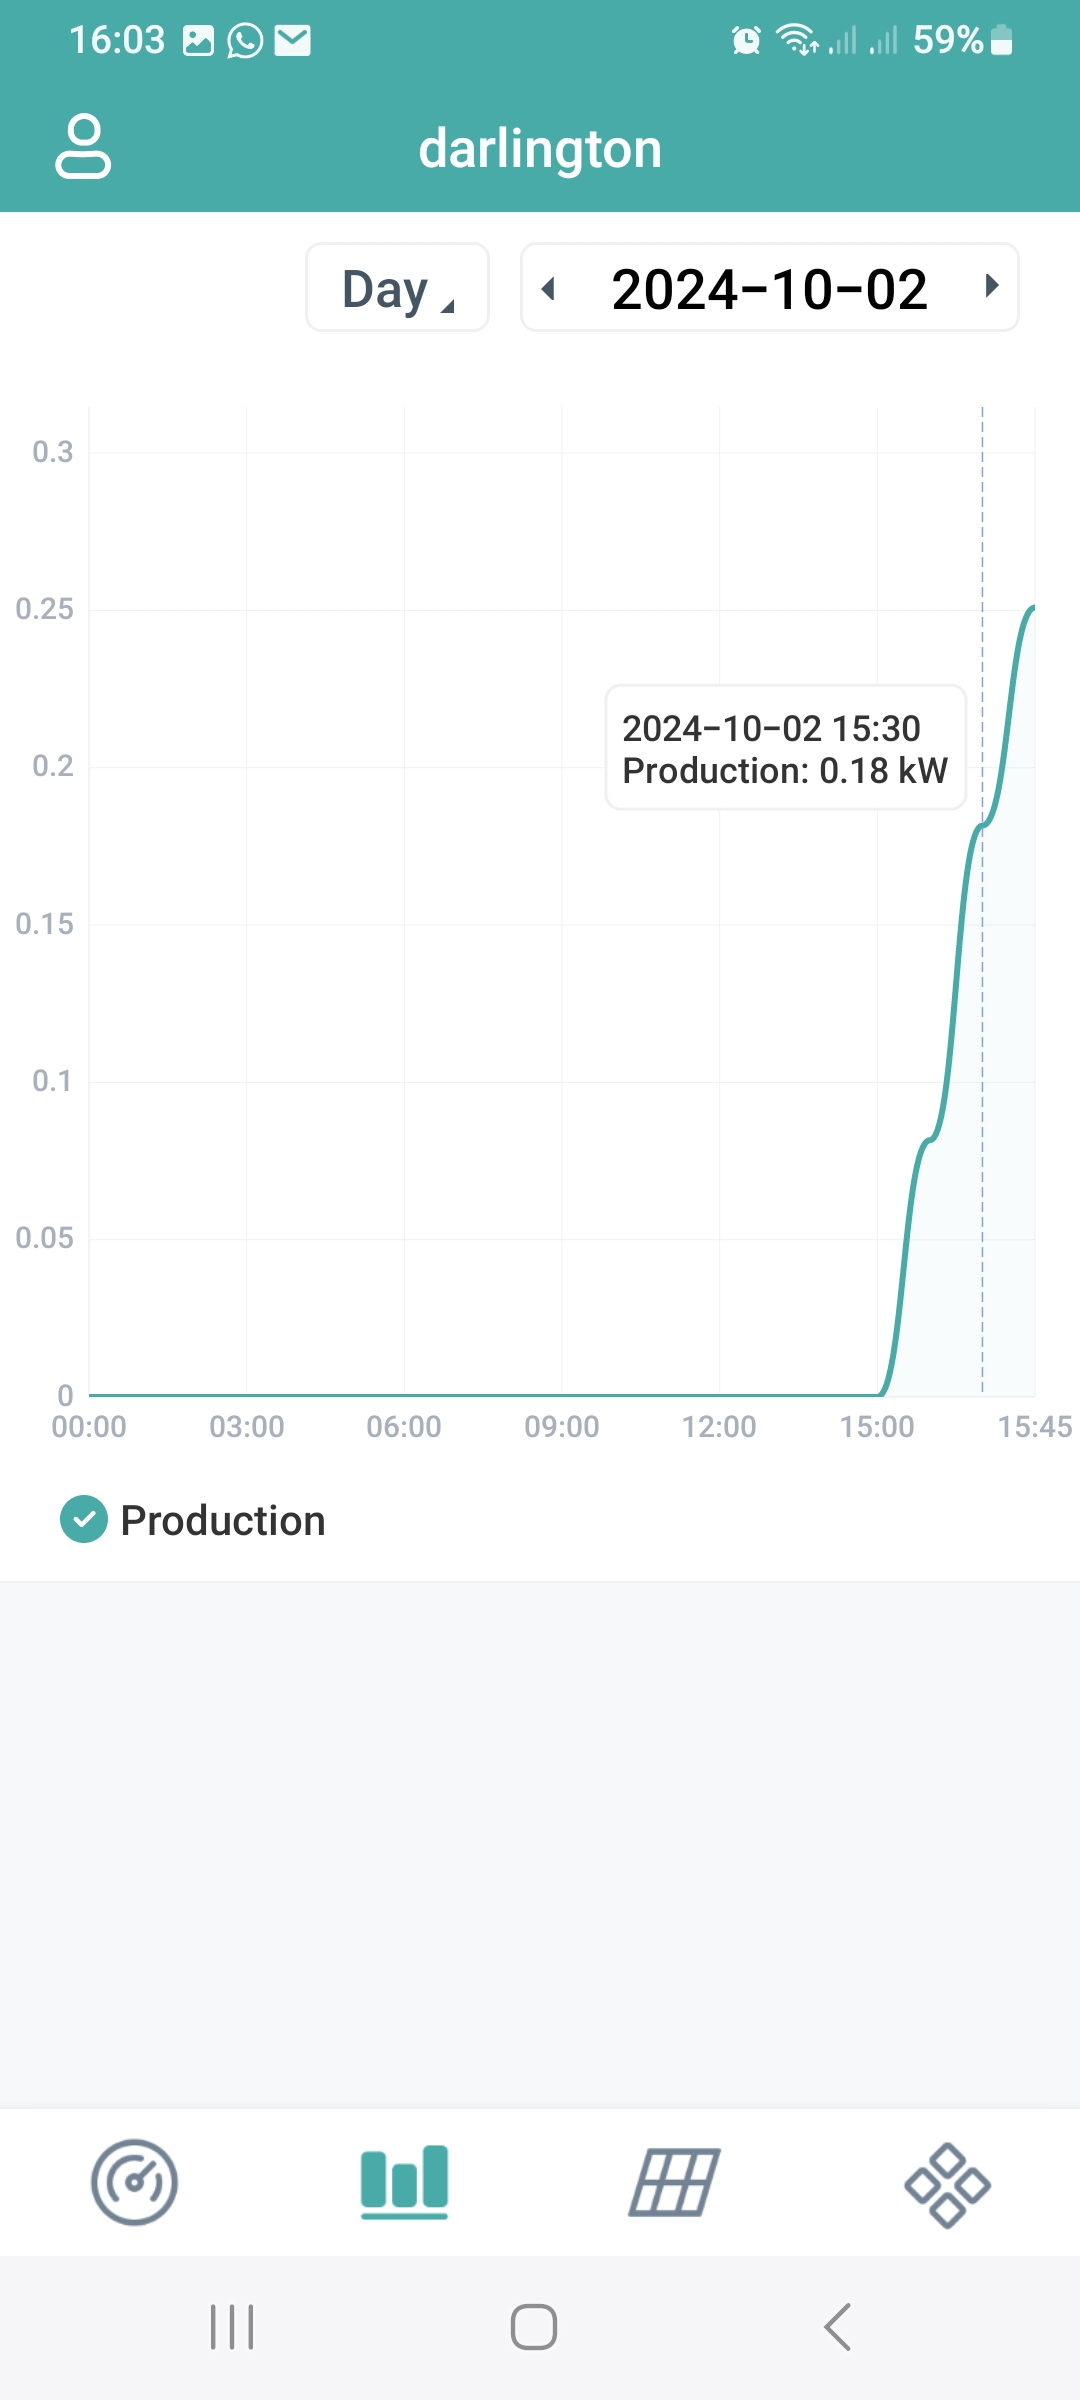Toggle the Production series checkmark
This screenshot has height=2400, width=1080.
(84, 1520)
